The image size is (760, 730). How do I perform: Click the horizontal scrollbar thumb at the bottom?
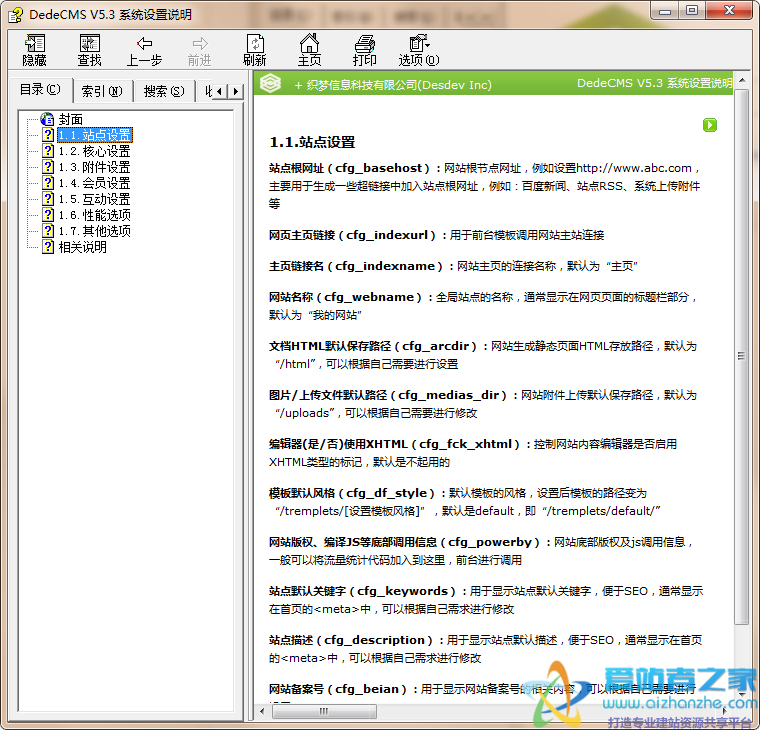[324, 712]
